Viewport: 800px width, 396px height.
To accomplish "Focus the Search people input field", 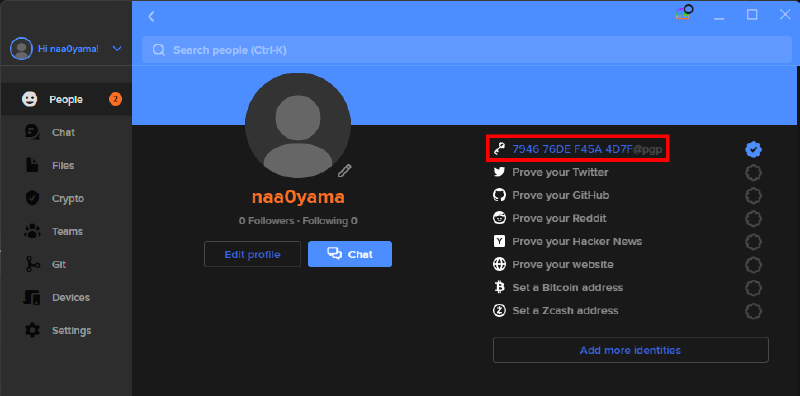I will (466, 50).
